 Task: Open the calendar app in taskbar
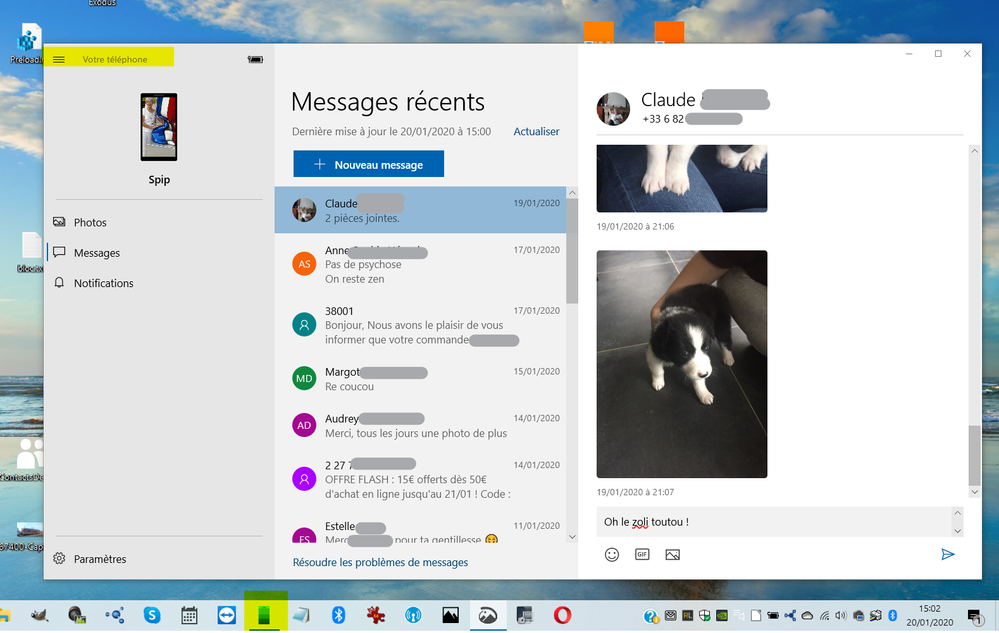click(x=189, y=615)
